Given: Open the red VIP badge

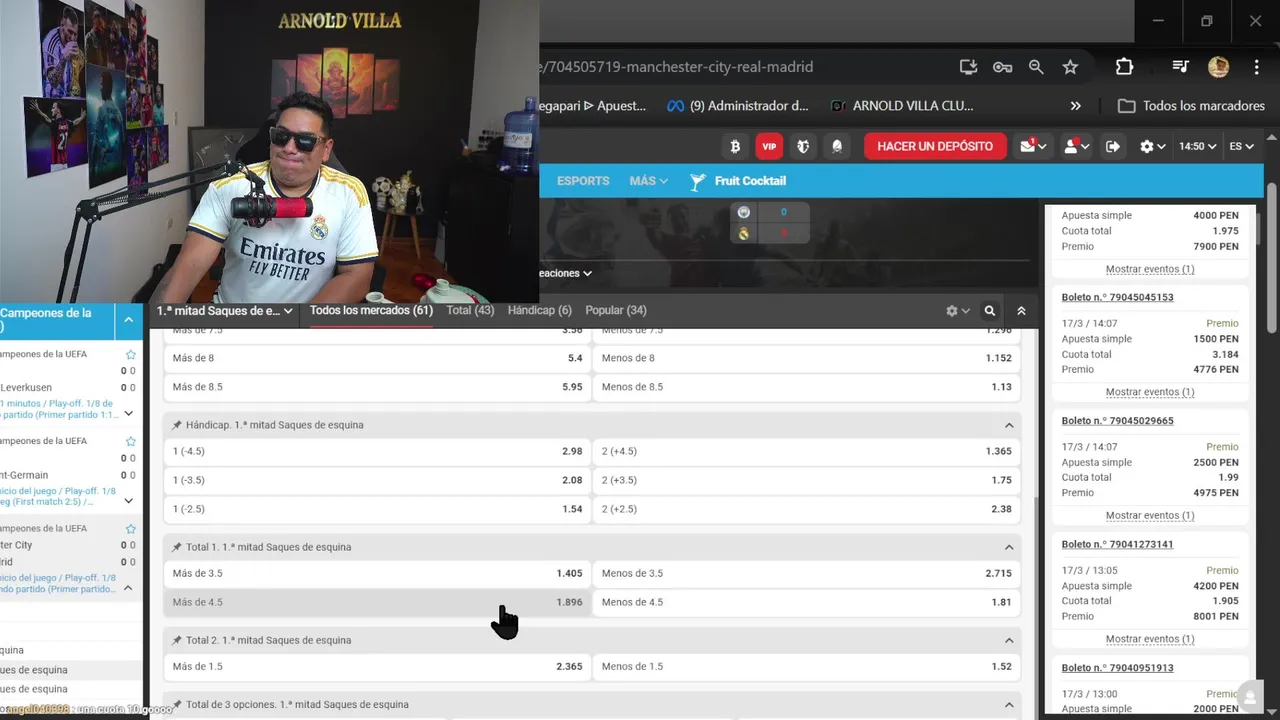Looking at the screenshot, I should click(769, 146).
